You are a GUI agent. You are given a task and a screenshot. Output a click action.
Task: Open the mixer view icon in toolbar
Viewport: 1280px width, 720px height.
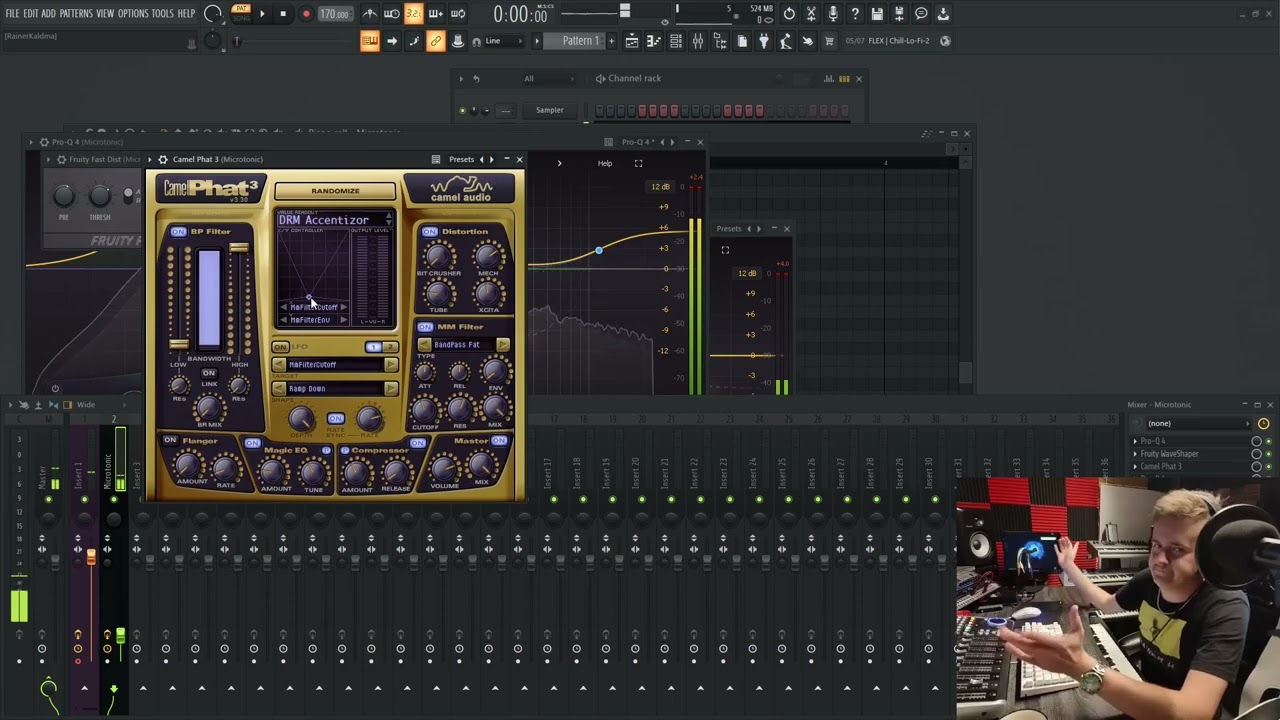click(x=697, y=41)
